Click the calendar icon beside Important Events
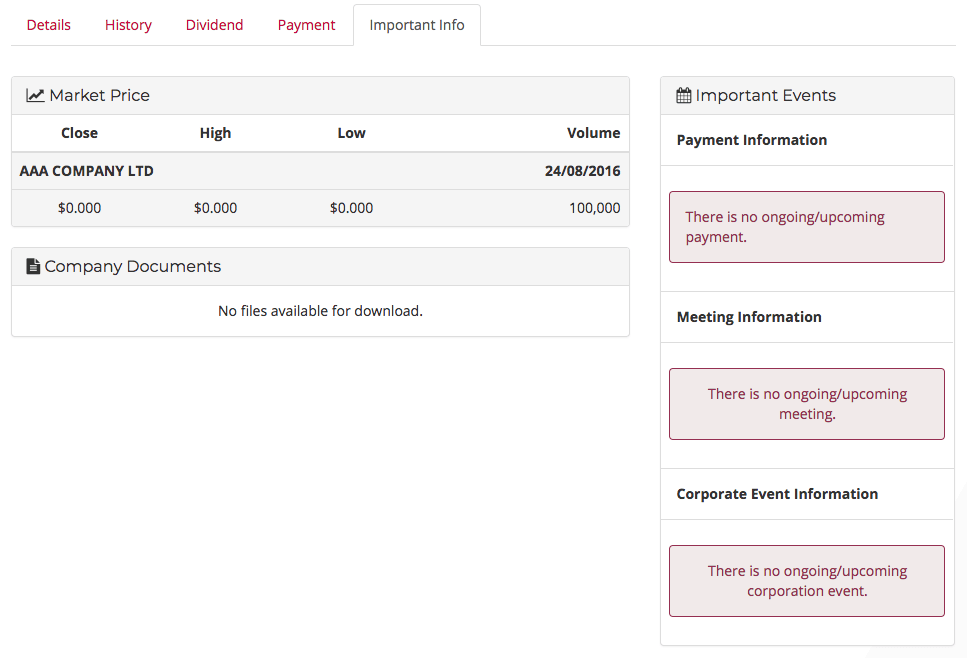The image size is (967, 658). tap(683, 95)
